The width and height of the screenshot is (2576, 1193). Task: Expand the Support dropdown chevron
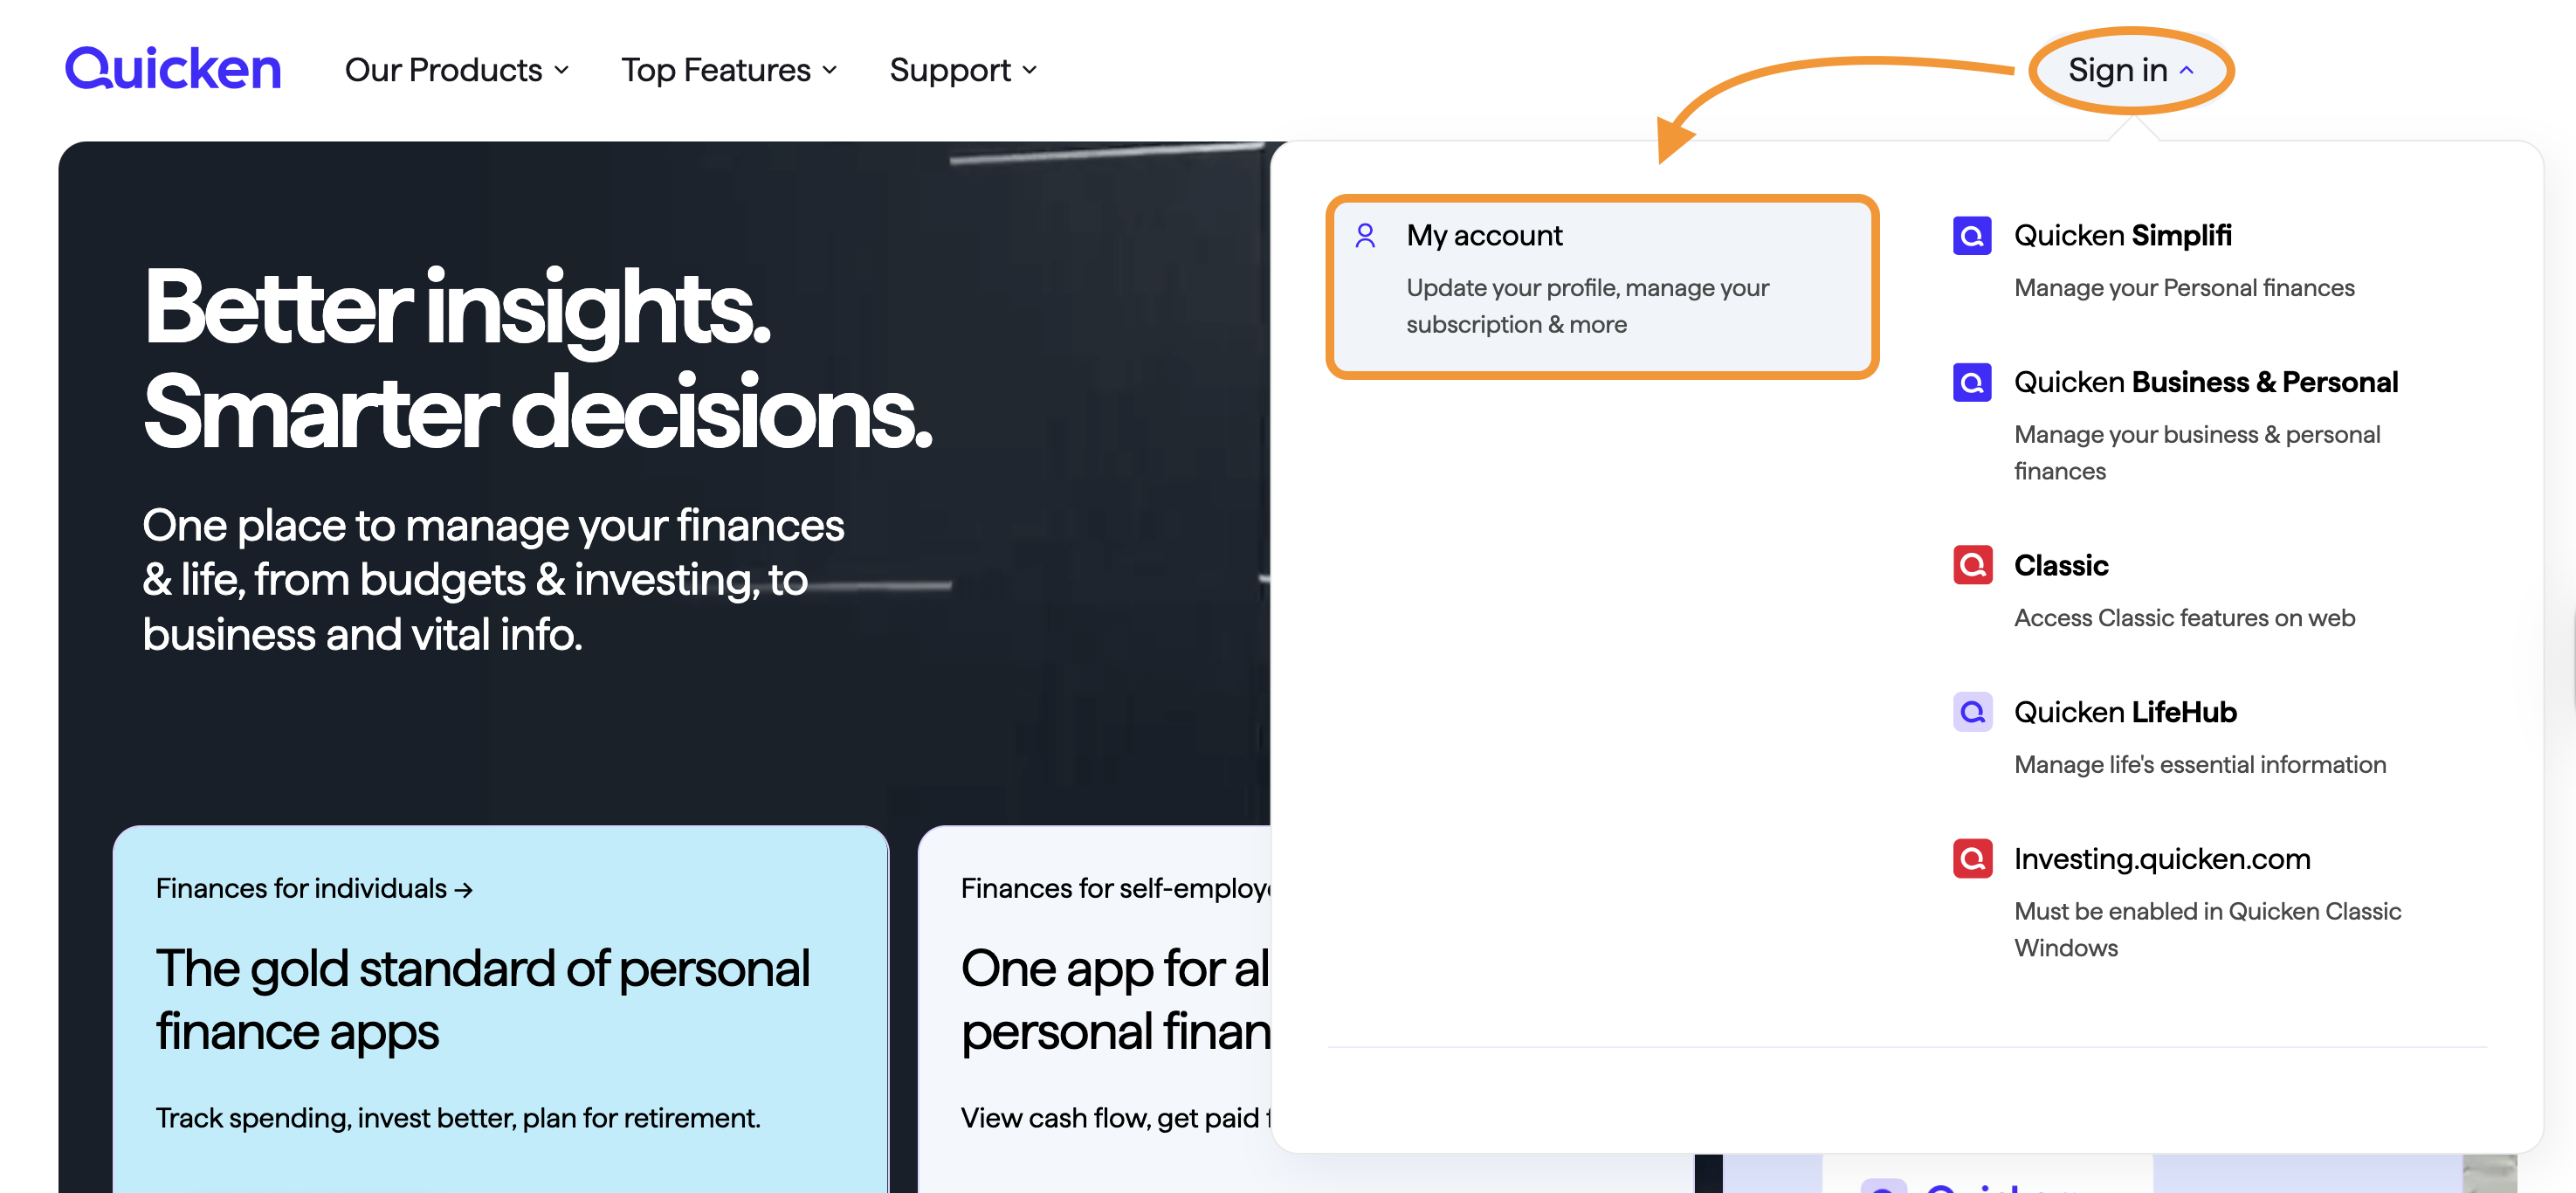[1030, 70]
